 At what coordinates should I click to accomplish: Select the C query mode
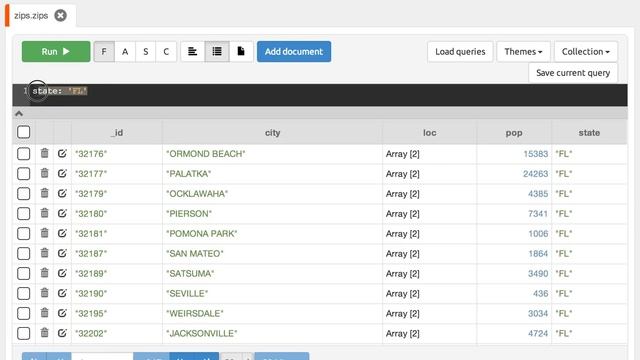[x=166, y=51]
